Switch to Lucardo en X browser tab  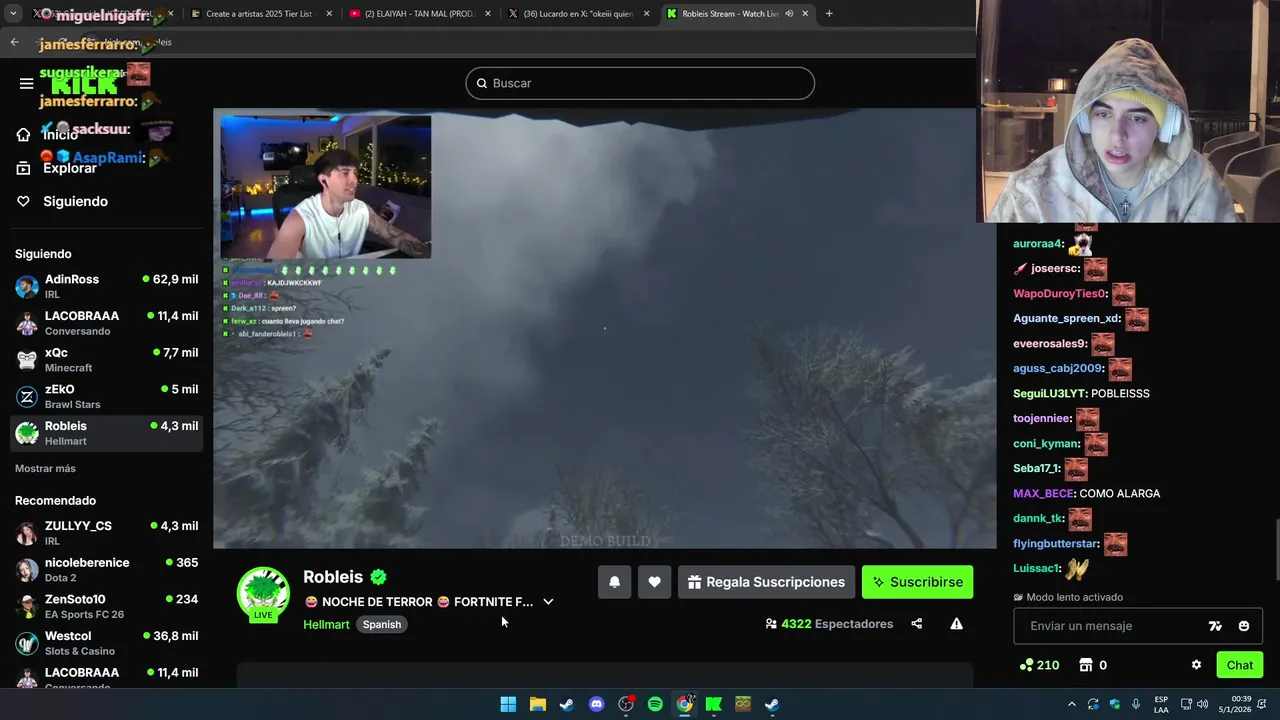578,14
